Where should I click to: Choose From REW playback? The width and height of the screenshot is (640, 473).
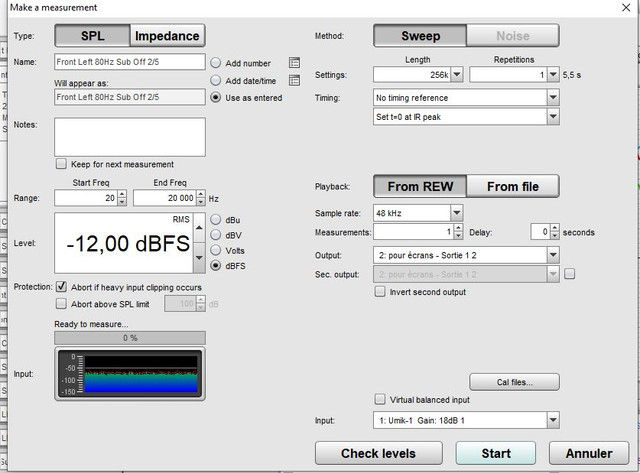[x=420, y=187]
